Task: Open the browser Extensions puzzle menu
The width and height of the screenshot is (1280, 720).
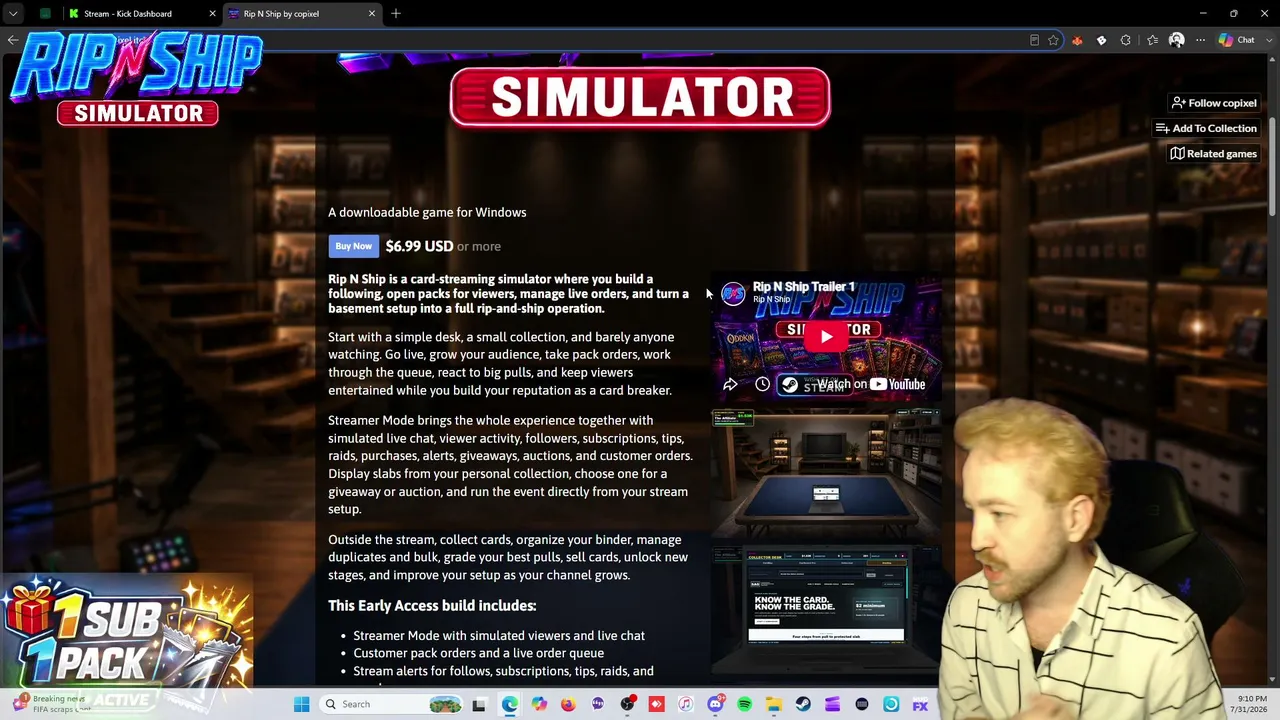Action: (x=1126, y=40)
